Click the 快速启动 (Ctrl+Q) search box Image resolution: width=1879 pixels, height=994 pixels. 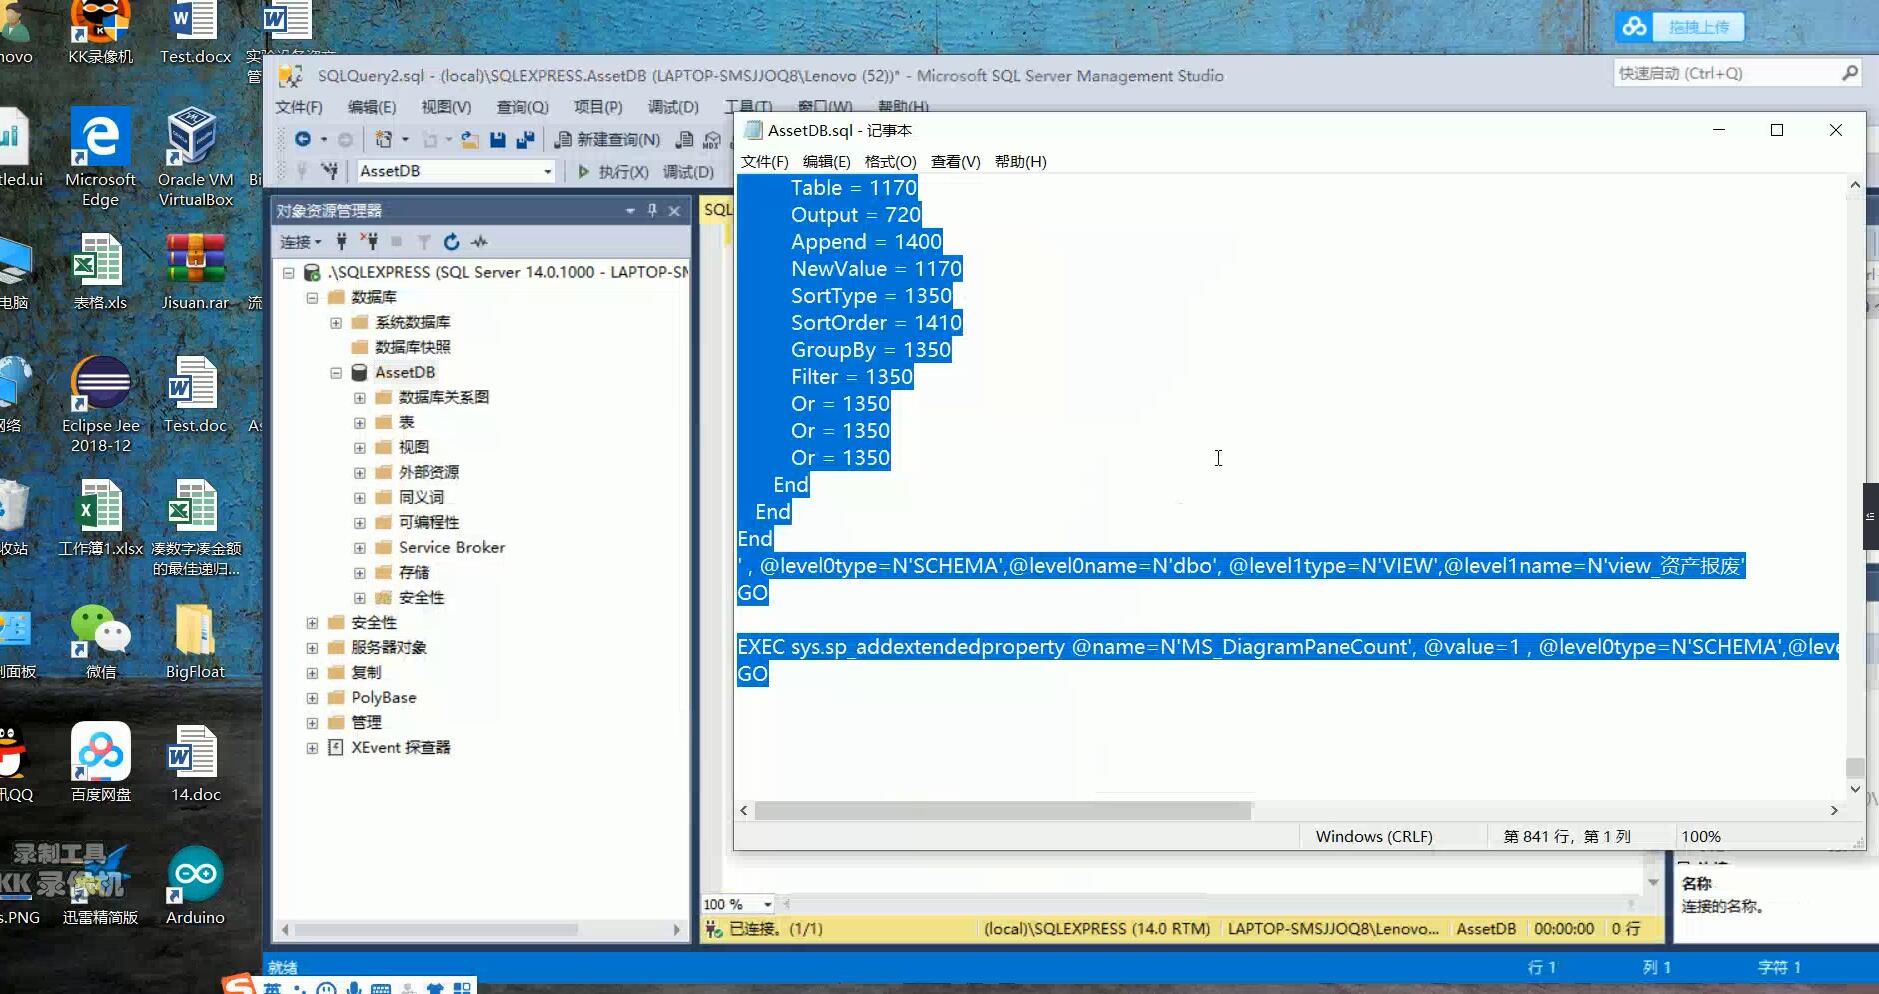click(x=1738, y=73)
